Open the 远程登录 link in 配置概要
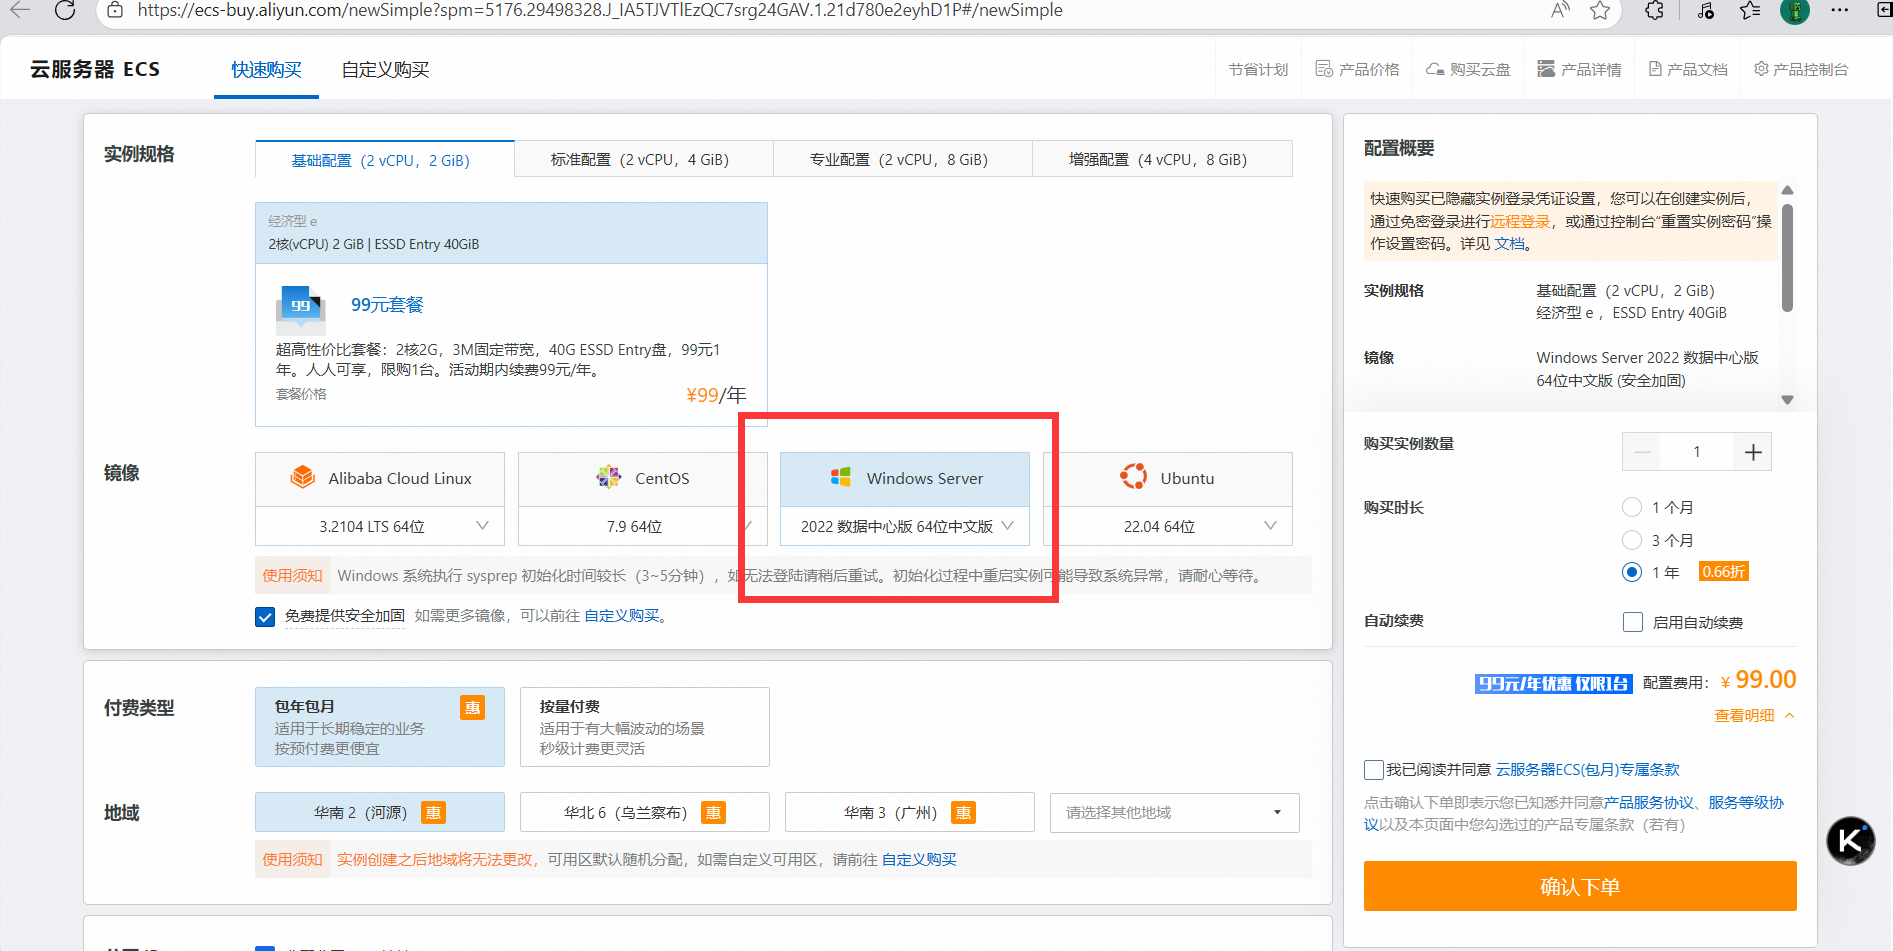1893x951 pixels. 1520,221
